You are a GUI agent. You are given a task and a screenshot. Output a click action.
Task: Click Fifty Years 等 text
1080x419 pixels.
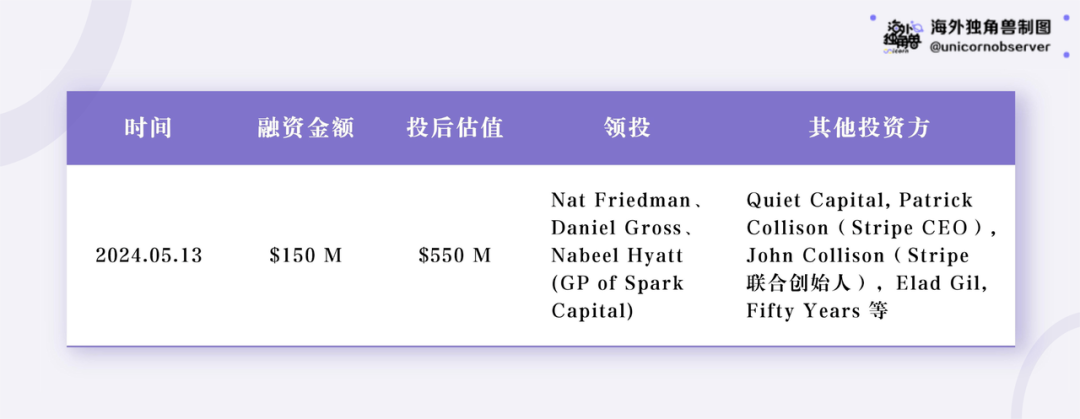817,311
